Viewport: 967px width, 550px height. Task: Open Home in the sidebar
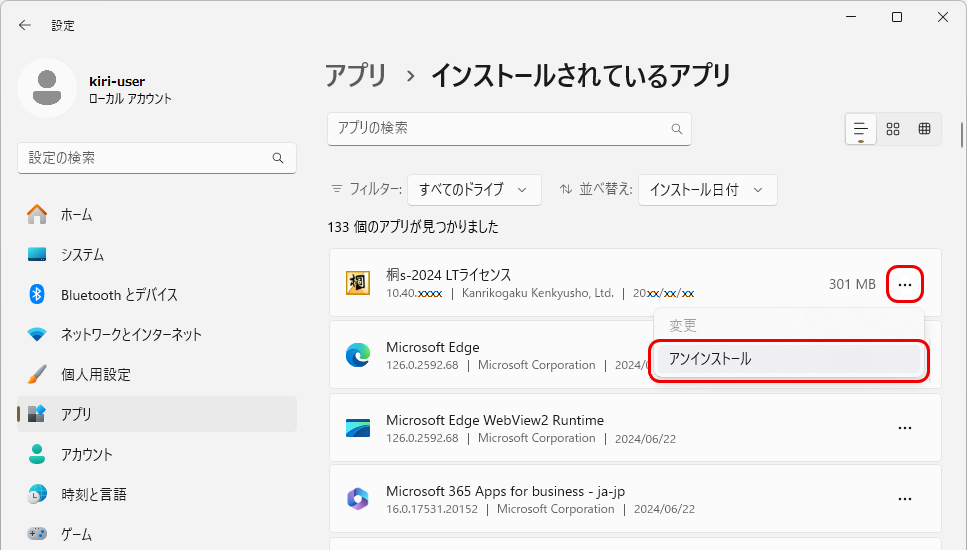(157, 215)
